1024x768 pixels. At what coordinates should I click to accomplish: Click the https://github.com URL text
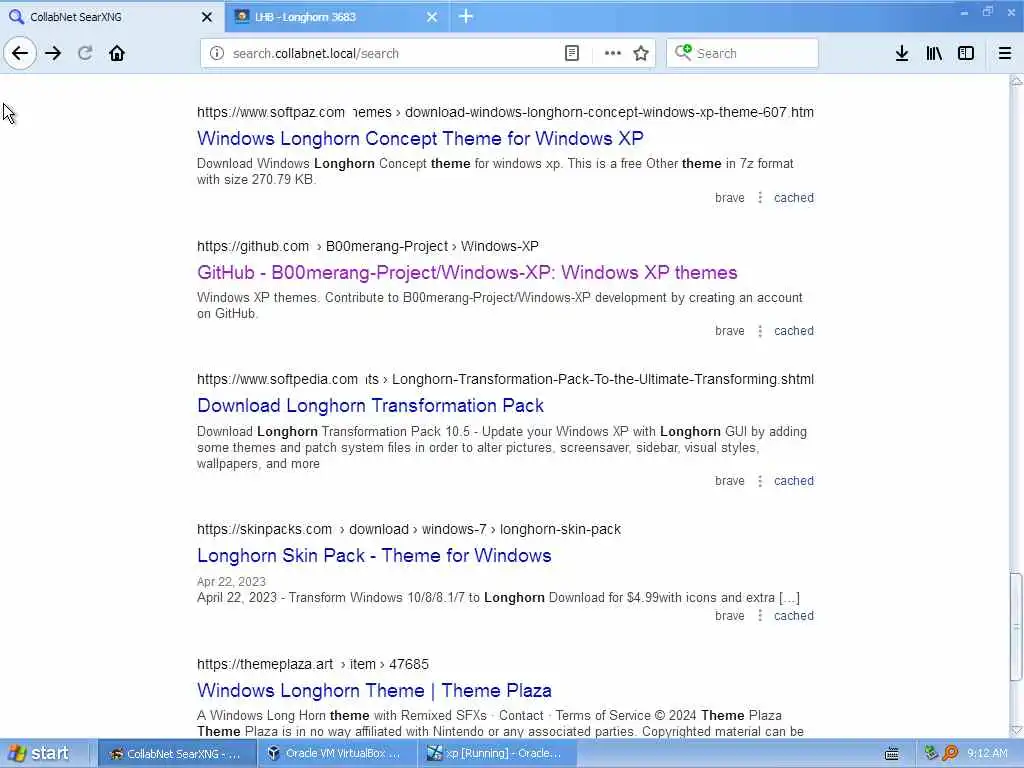tap(253, 246)
